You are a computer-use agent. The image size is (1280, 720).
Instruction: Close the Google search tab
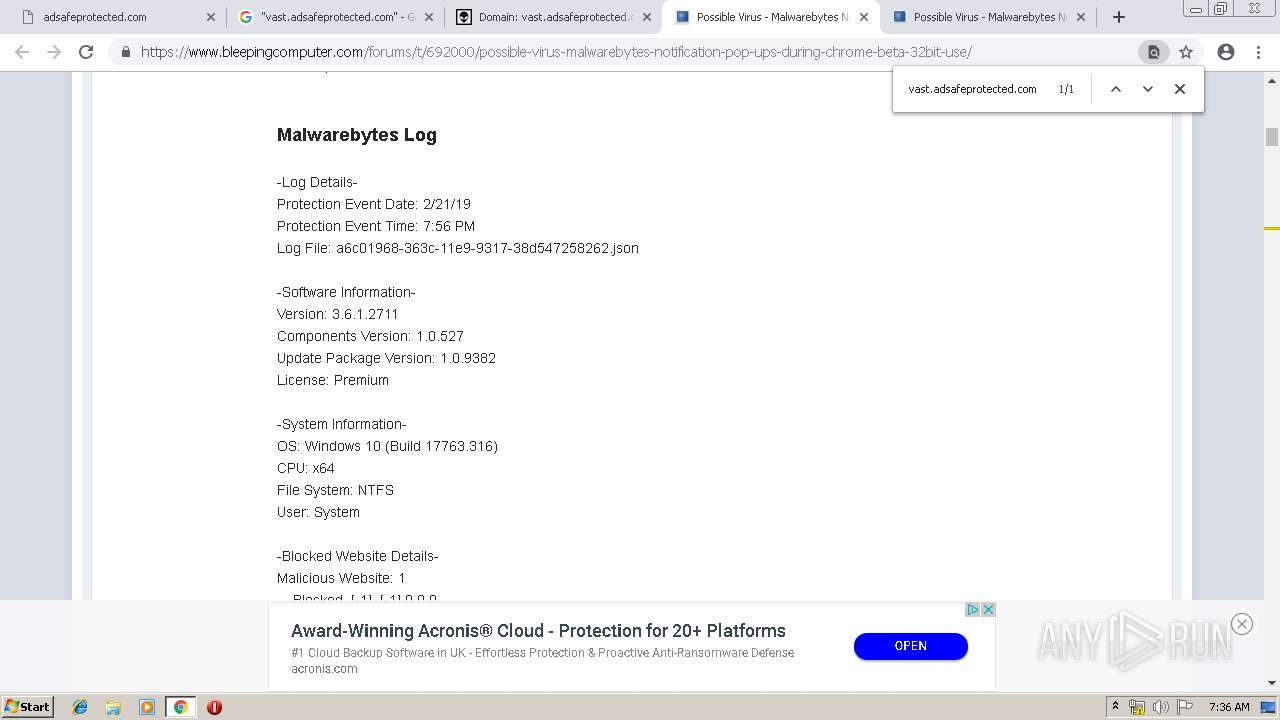428,17
